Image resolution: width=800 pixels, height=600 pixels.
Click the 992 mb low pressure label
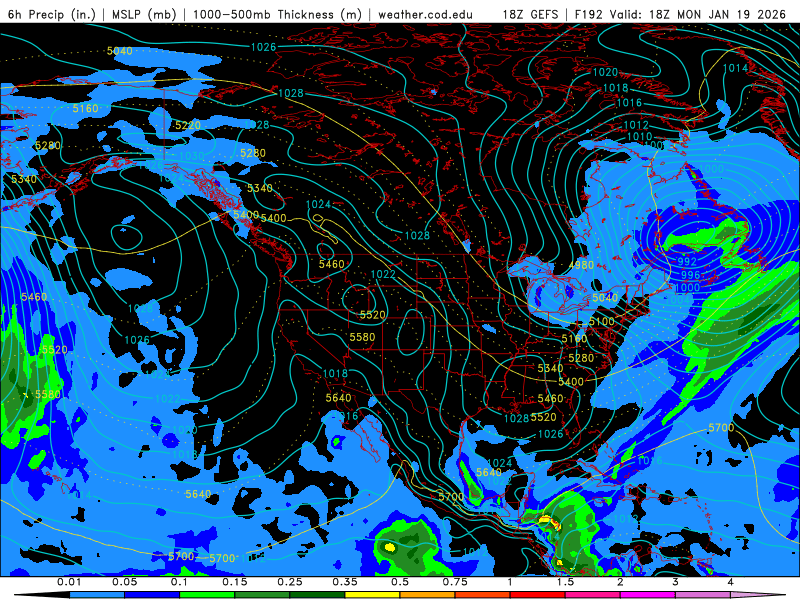[687, 261]
